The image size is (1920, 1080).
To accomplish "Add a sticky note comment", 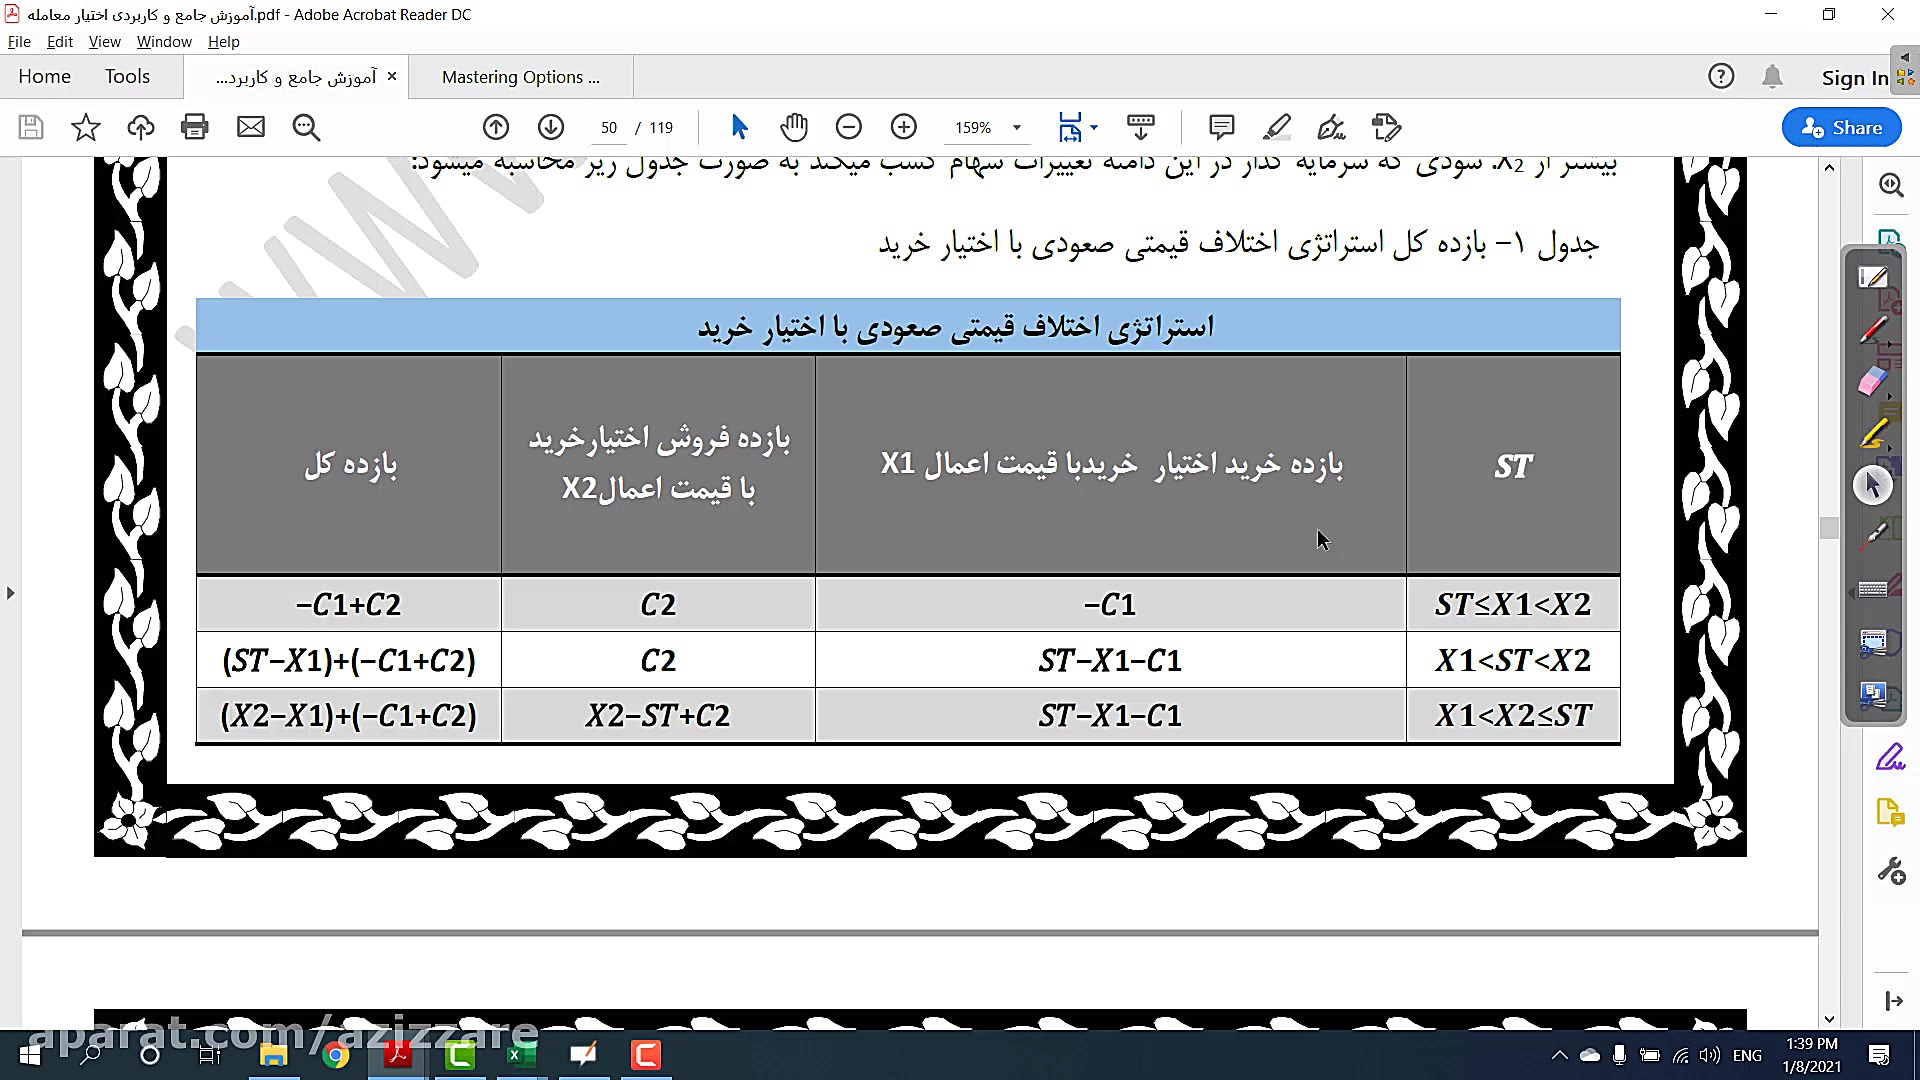I will pyautogui.click(x=1221, y=127).
